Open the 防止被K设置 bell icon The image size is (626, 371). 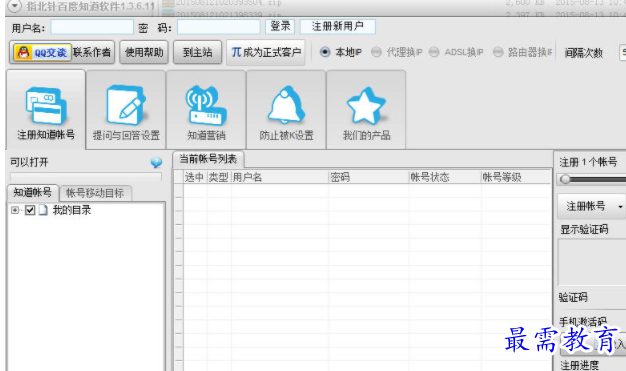click(286, 110)
